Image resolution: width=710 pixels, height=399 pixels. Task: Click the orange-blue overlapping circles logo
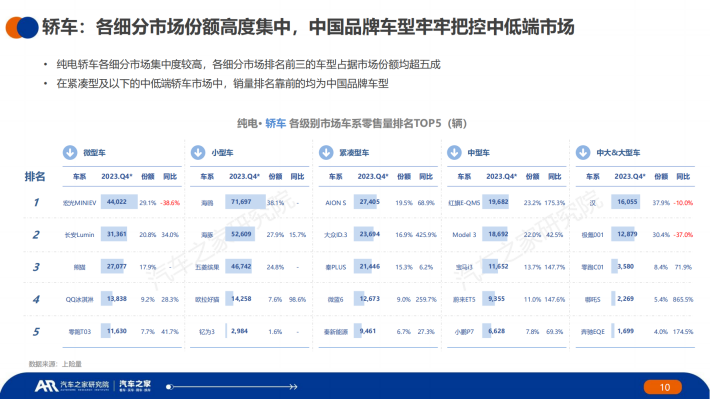(x=21, y=27)
